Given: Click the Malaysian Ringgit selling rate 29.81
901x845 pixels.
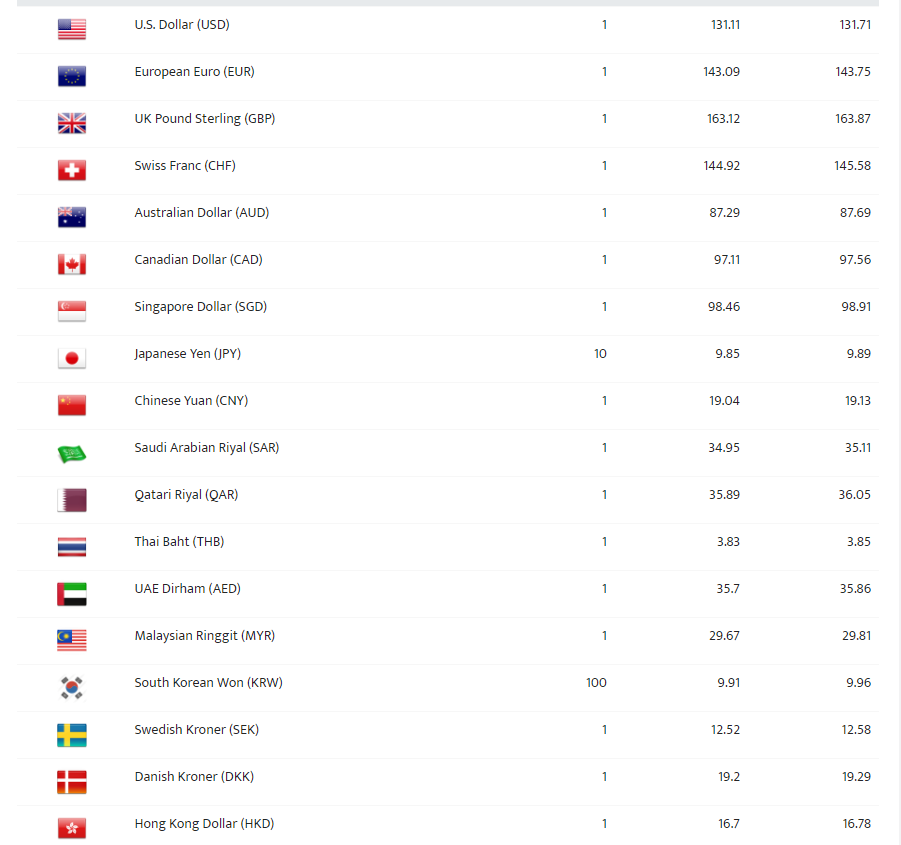Looking at the screenshot, I should point(856,636).
